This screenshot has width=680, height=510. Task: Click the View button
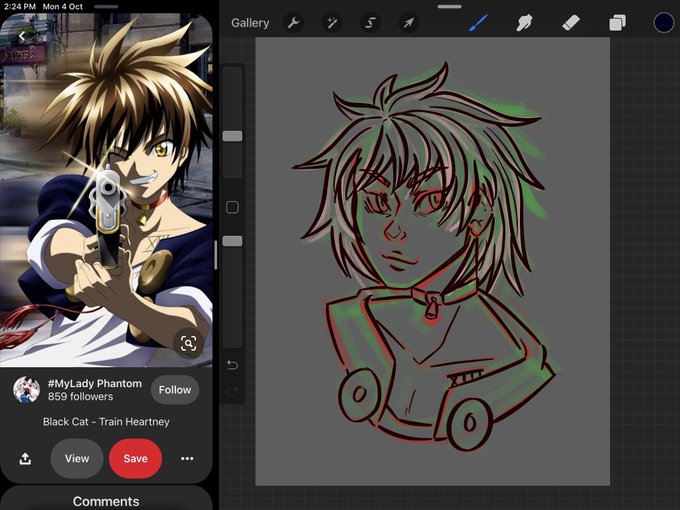pos(77,458)
